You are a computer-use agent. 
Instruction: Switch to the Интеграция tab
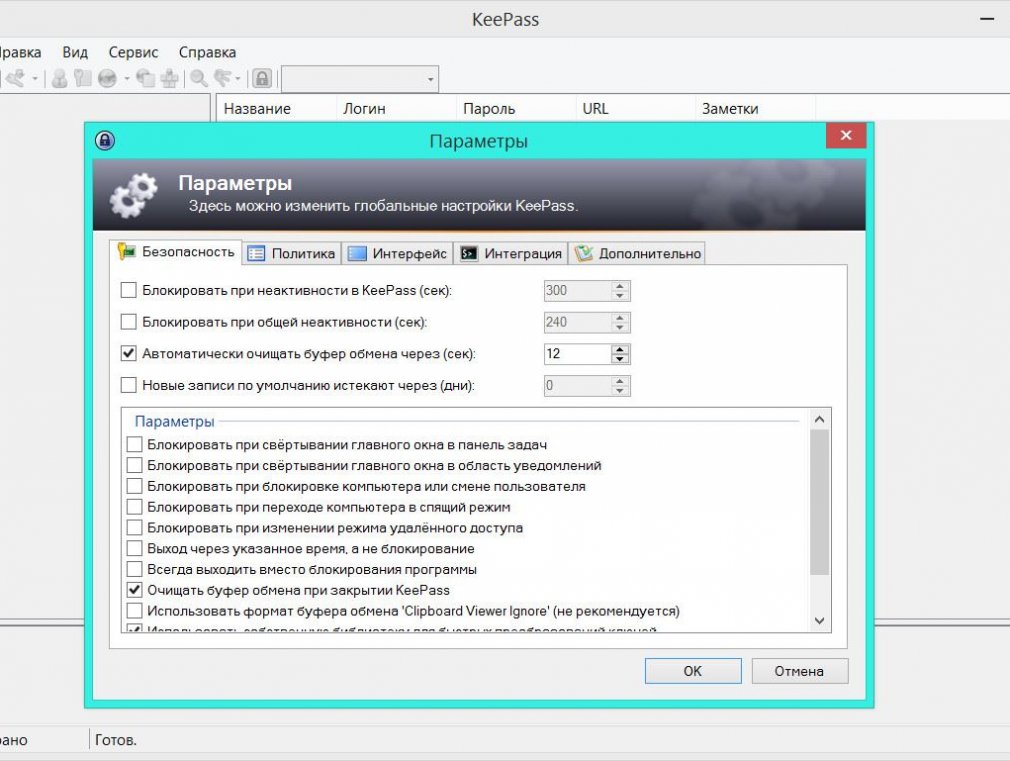[511, 254]
